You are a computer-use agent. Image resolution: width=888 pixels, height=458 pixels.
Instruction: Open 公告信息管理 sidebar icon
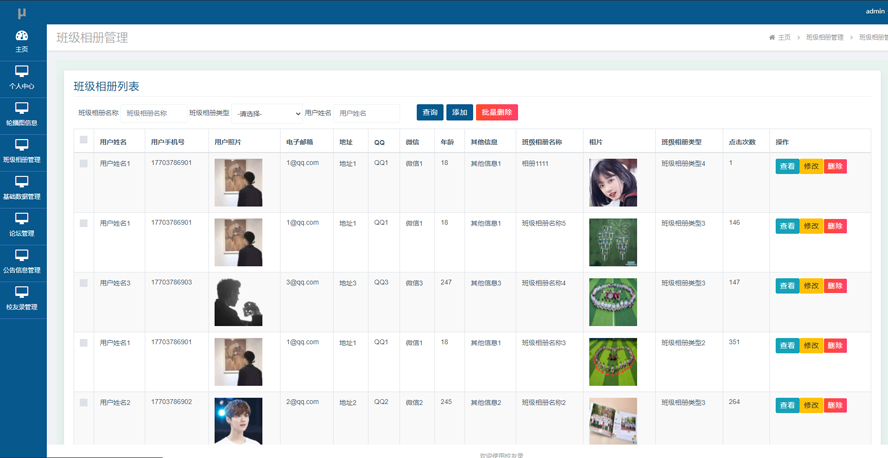pyautogui.click(x=22, y=256)
